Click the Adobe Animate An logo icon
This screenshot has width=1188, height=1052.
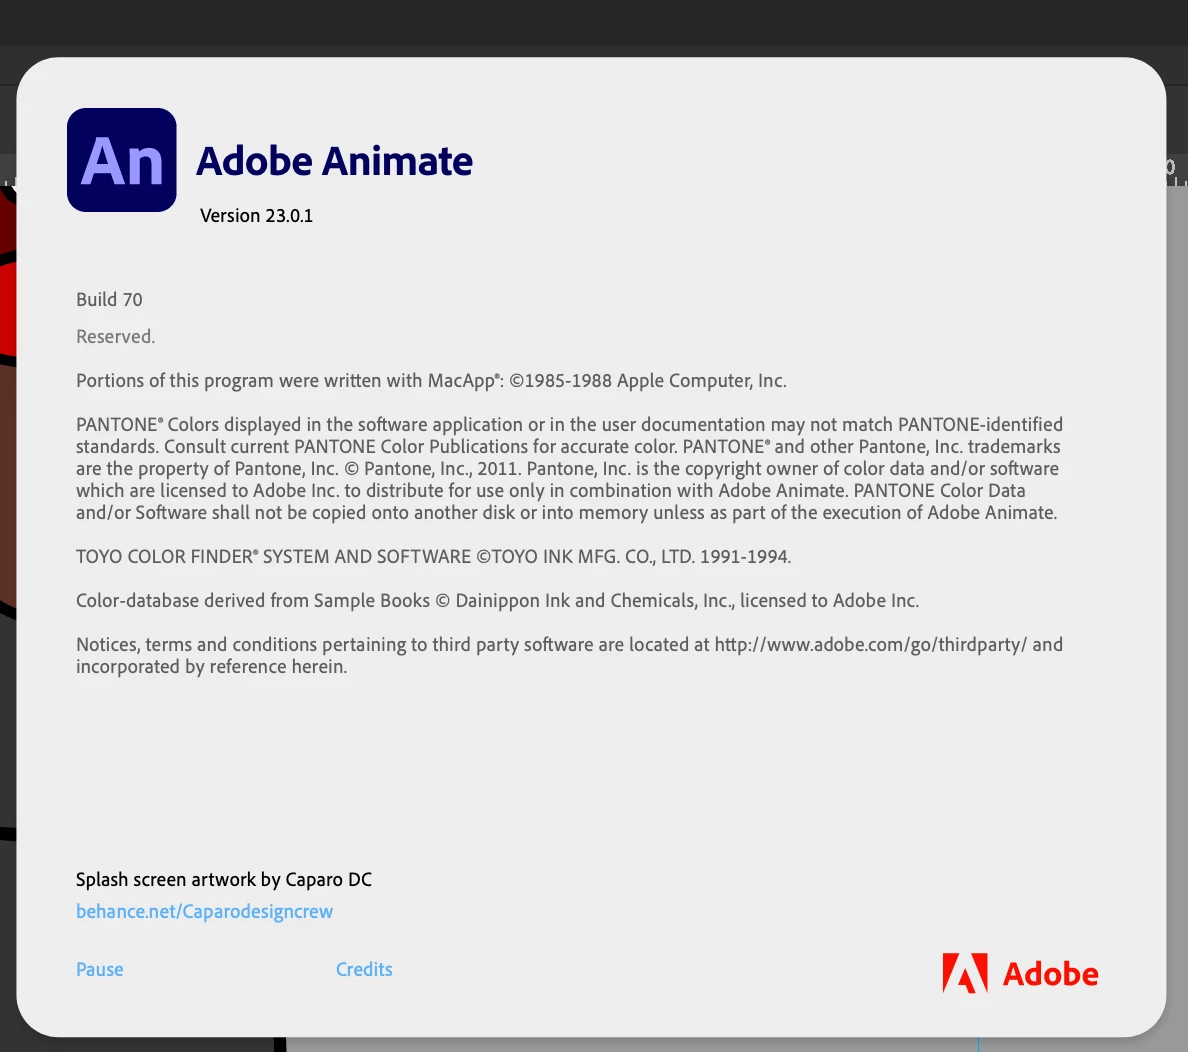122,160
